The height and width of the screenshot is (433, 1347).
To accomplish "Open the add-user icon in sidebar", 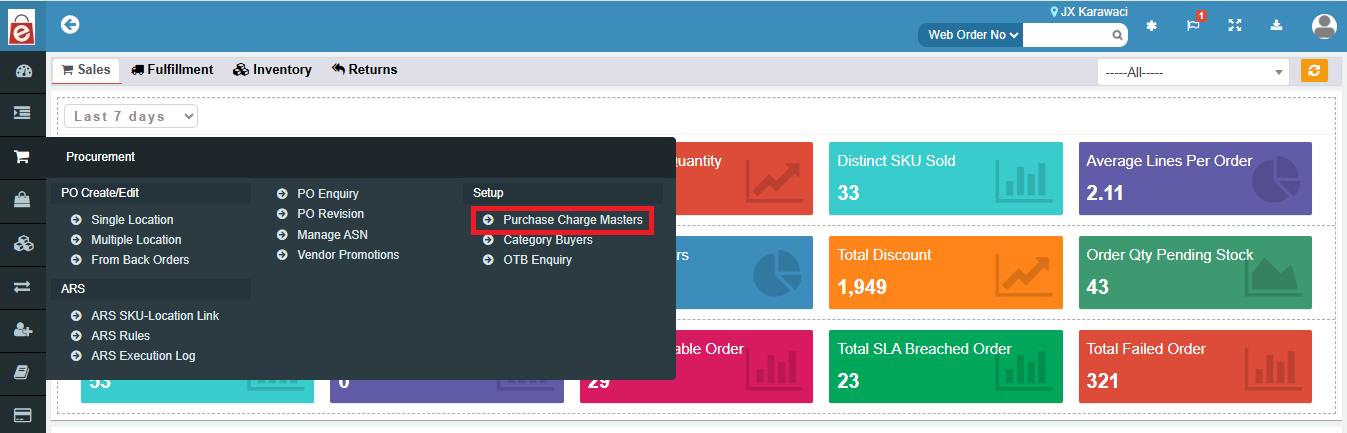I will click(x=22, y=329).
